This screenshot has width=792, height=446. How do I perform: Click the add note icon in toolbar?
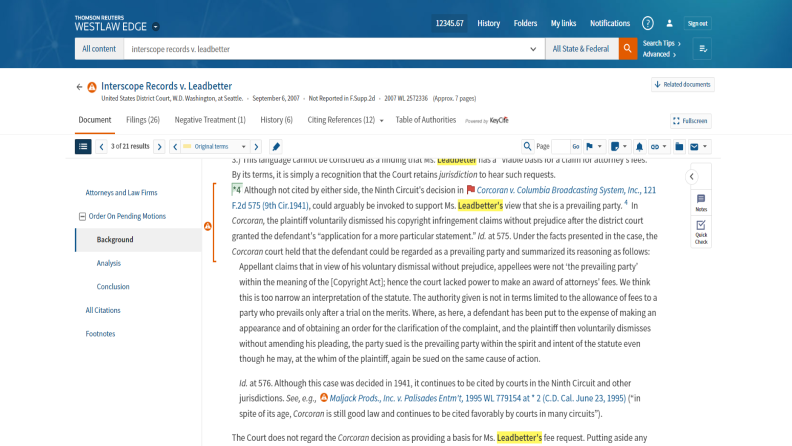[x=615, y=146]
